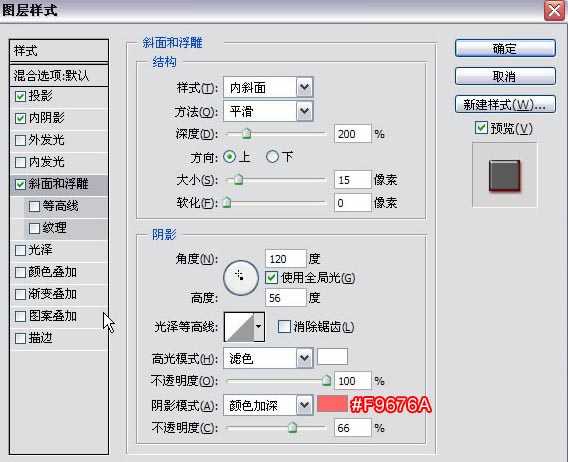568x462 pixels.
Task: Click the 确定 button
Action: (505, 48)
